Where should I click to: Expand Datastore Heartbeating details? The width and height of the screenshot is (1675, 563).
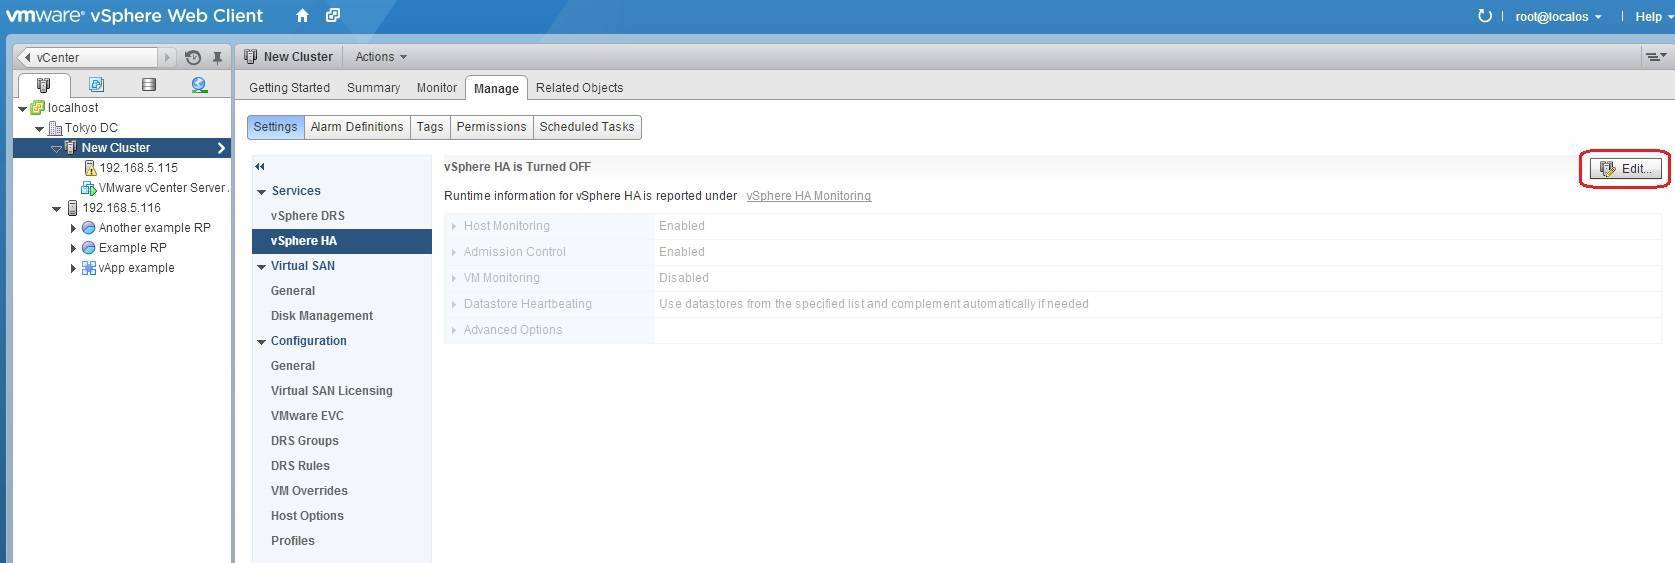(454, 304)
